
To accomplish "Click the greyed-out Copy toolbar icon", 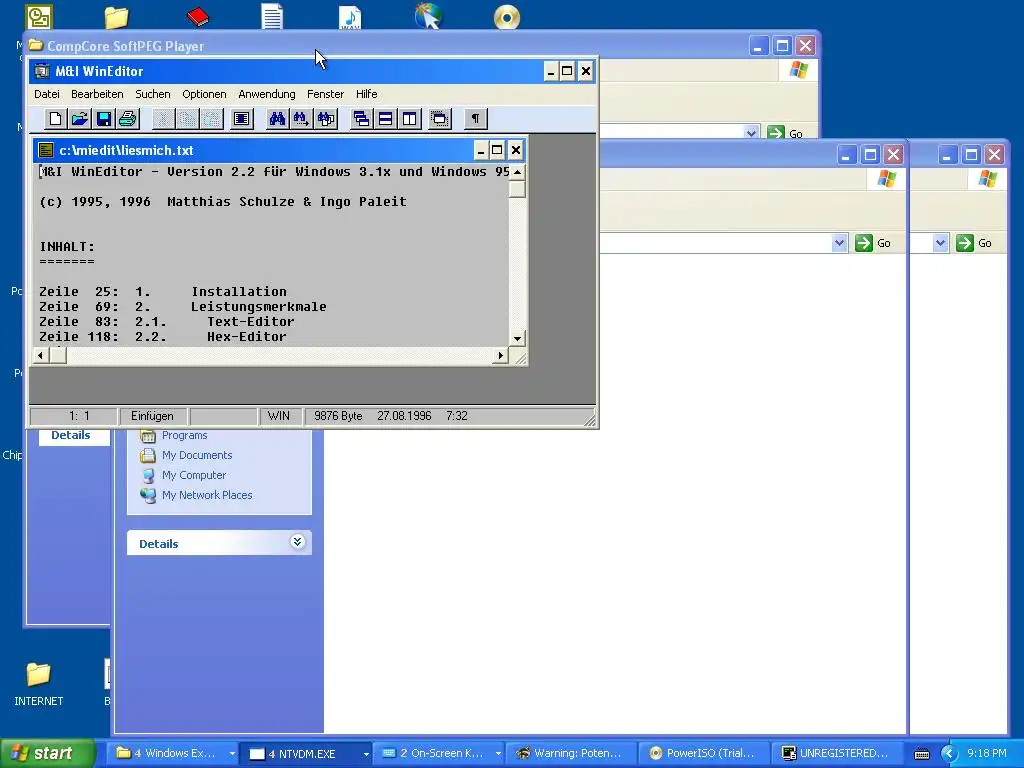I will coord(187,119).
